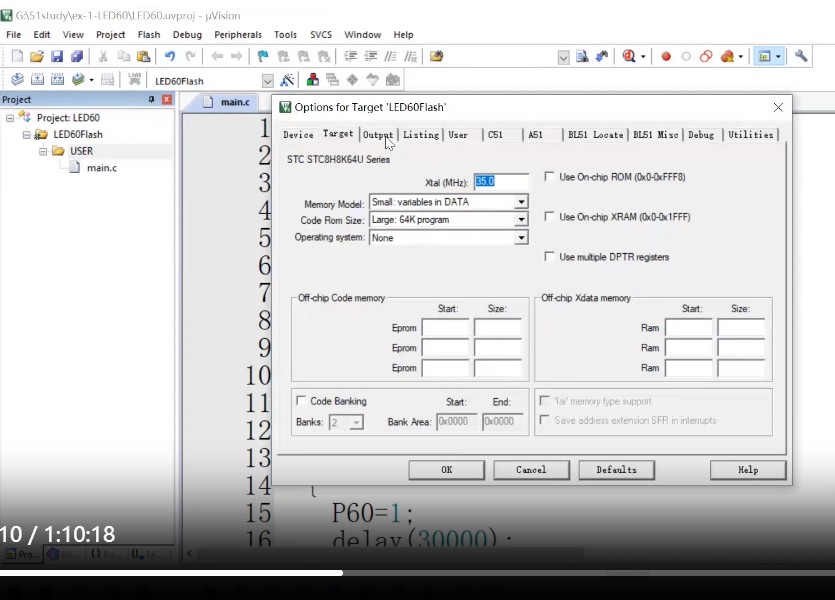Click the Xtal (MHz) input field
Screen dimensions: 835x600
coord(499,181)
